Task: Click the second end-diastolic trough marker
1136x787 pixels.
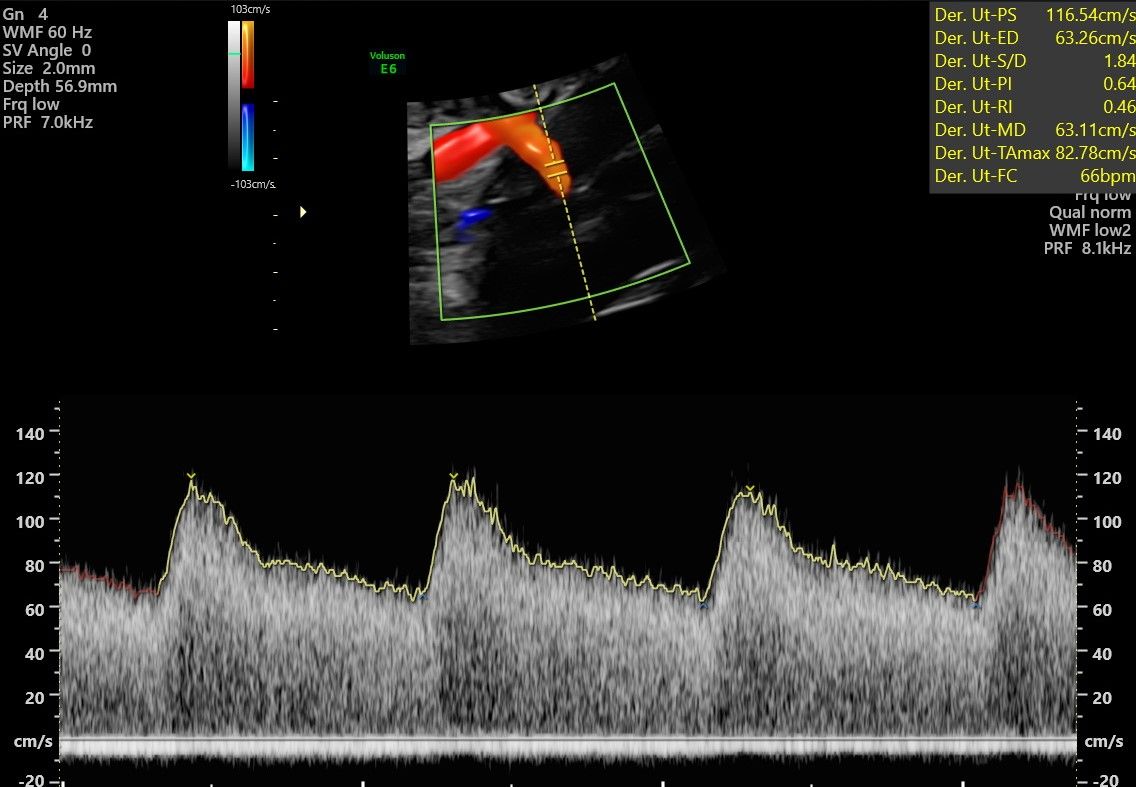Action: pyautogui.click(x=703, y=605)
